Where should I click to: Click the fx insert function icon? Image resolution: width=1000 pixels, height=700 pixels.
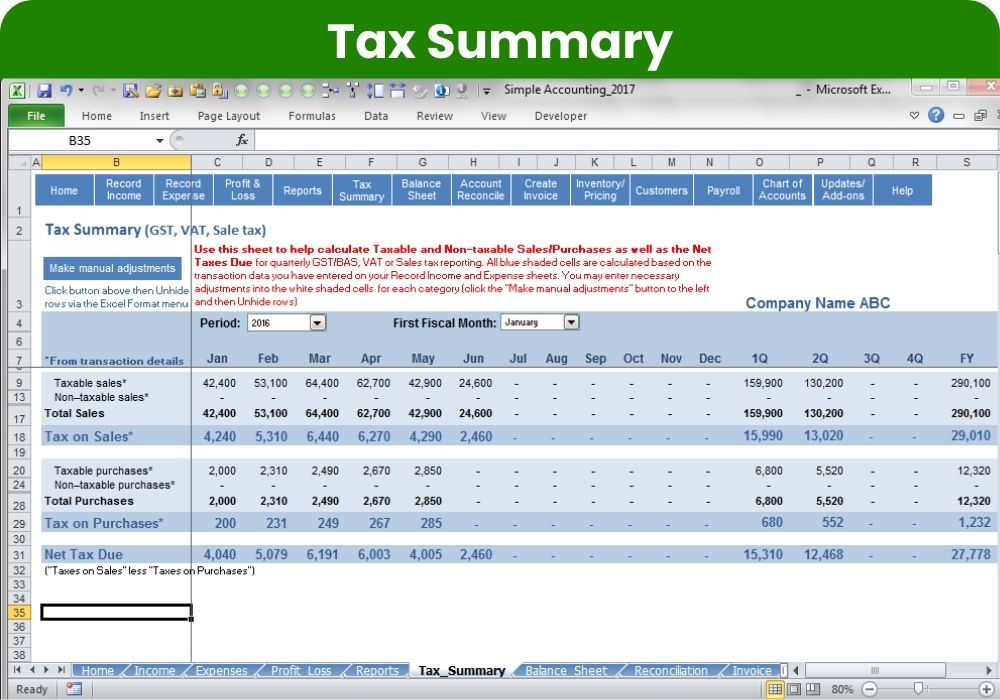[242, 141]
